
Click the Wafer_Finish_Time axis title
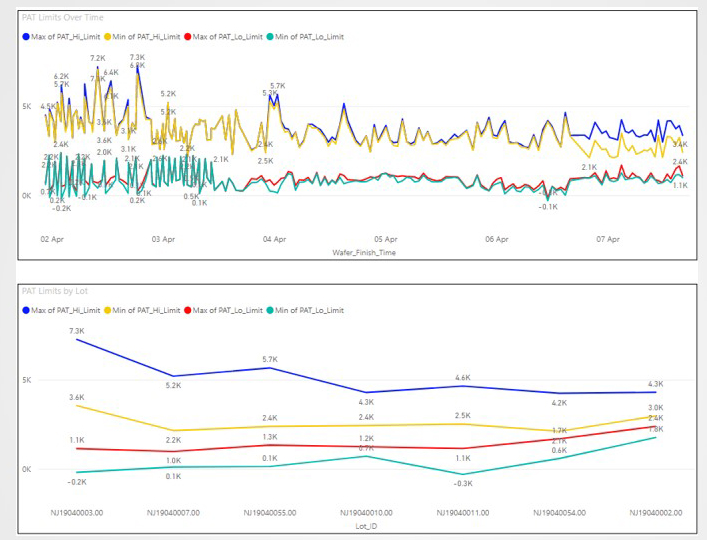(x=365, y=253)
